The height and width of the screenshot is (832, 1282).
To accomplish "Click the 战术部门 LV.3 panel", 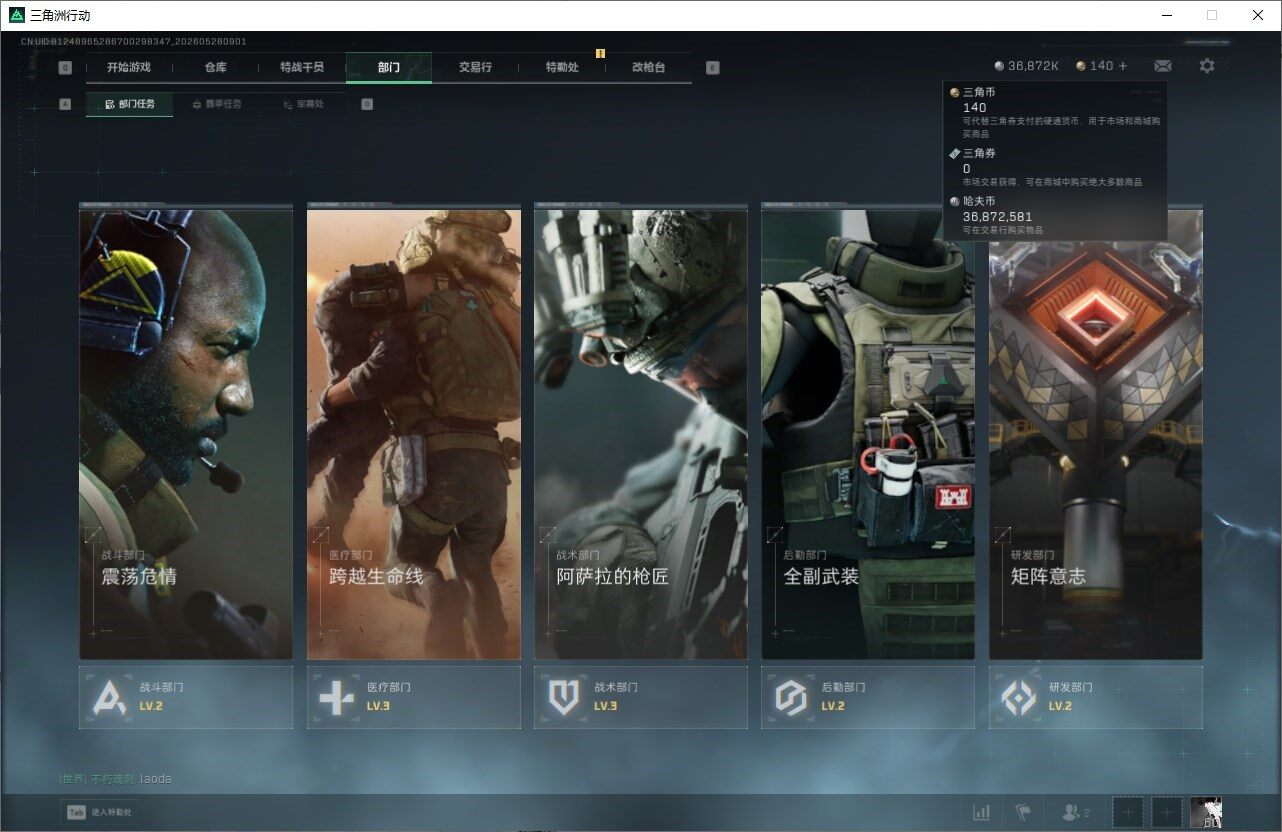I will [x=641, y=697].
